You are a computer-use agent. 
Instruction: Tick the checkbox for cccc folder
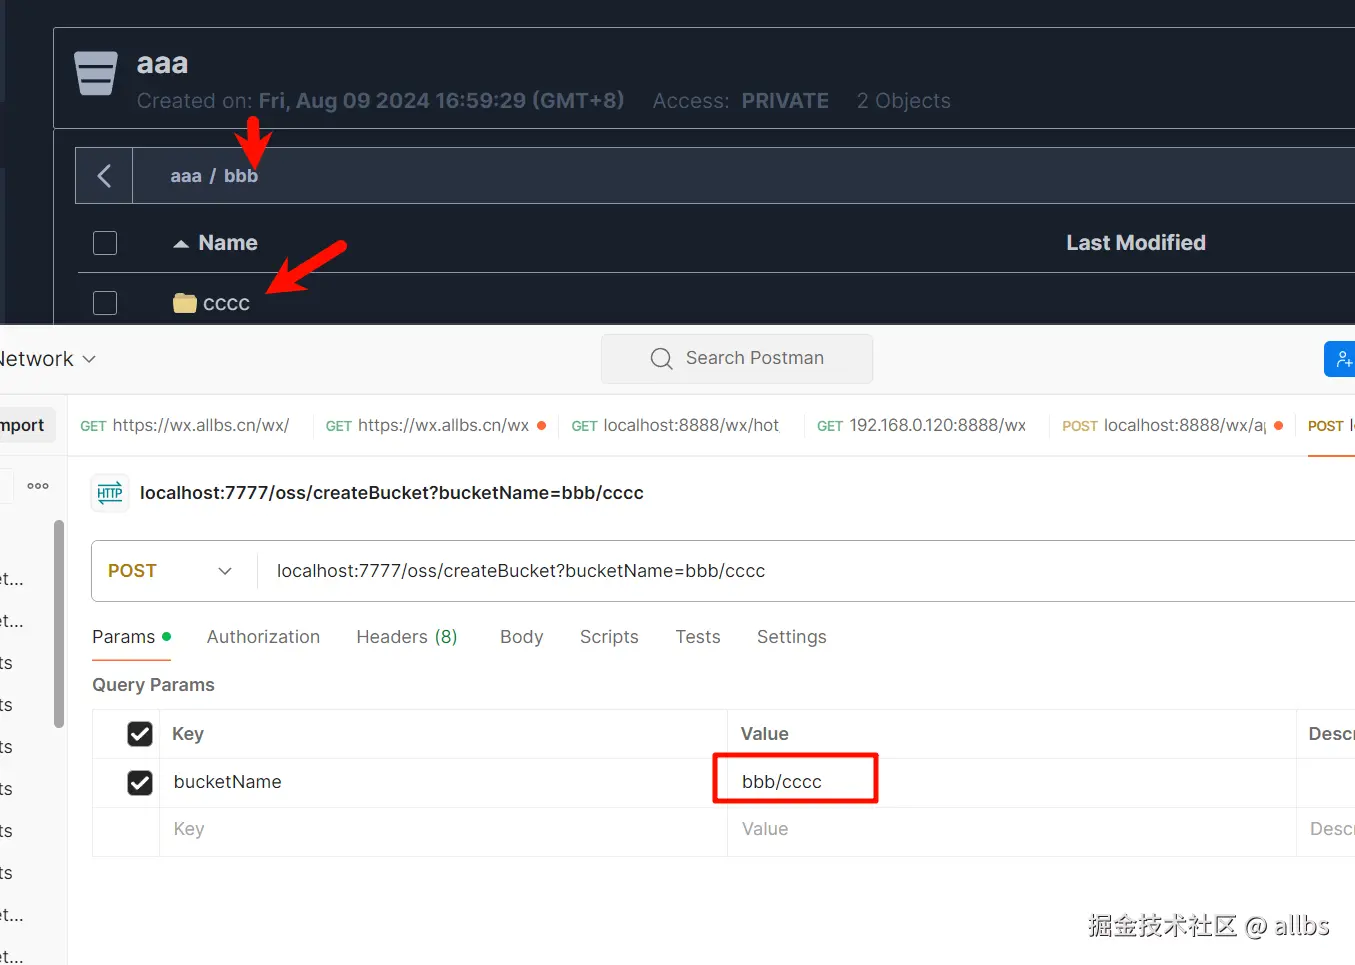[x=105, y=303]
